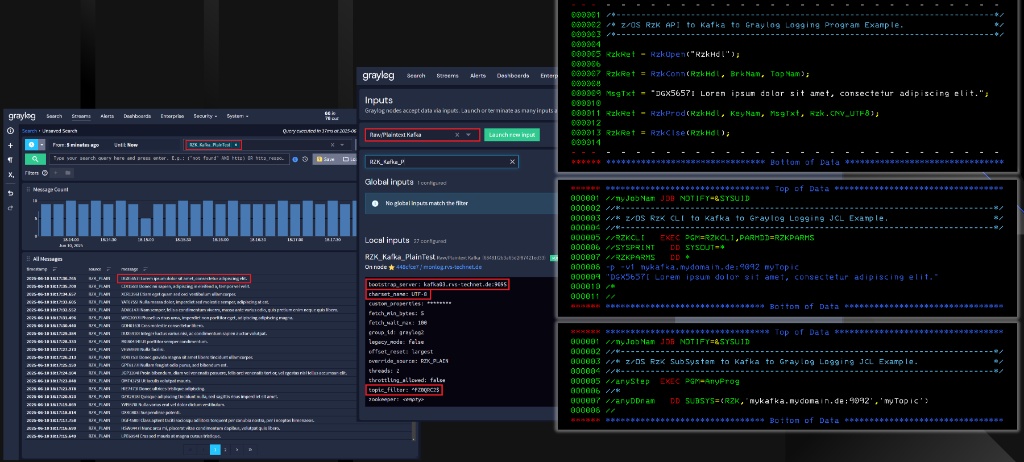Open the pilcrow description icon in search sidebar
Viewport: 1024px width, 462px height.
[x=10, y=160]
